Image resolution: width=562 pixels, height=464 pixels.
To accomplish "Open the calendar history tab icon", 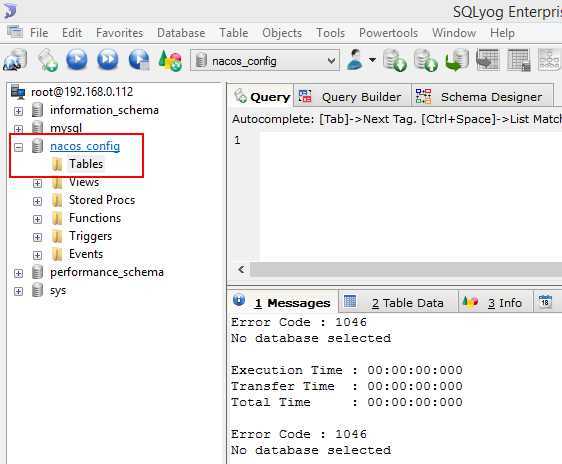I will [x=545, y=302].
